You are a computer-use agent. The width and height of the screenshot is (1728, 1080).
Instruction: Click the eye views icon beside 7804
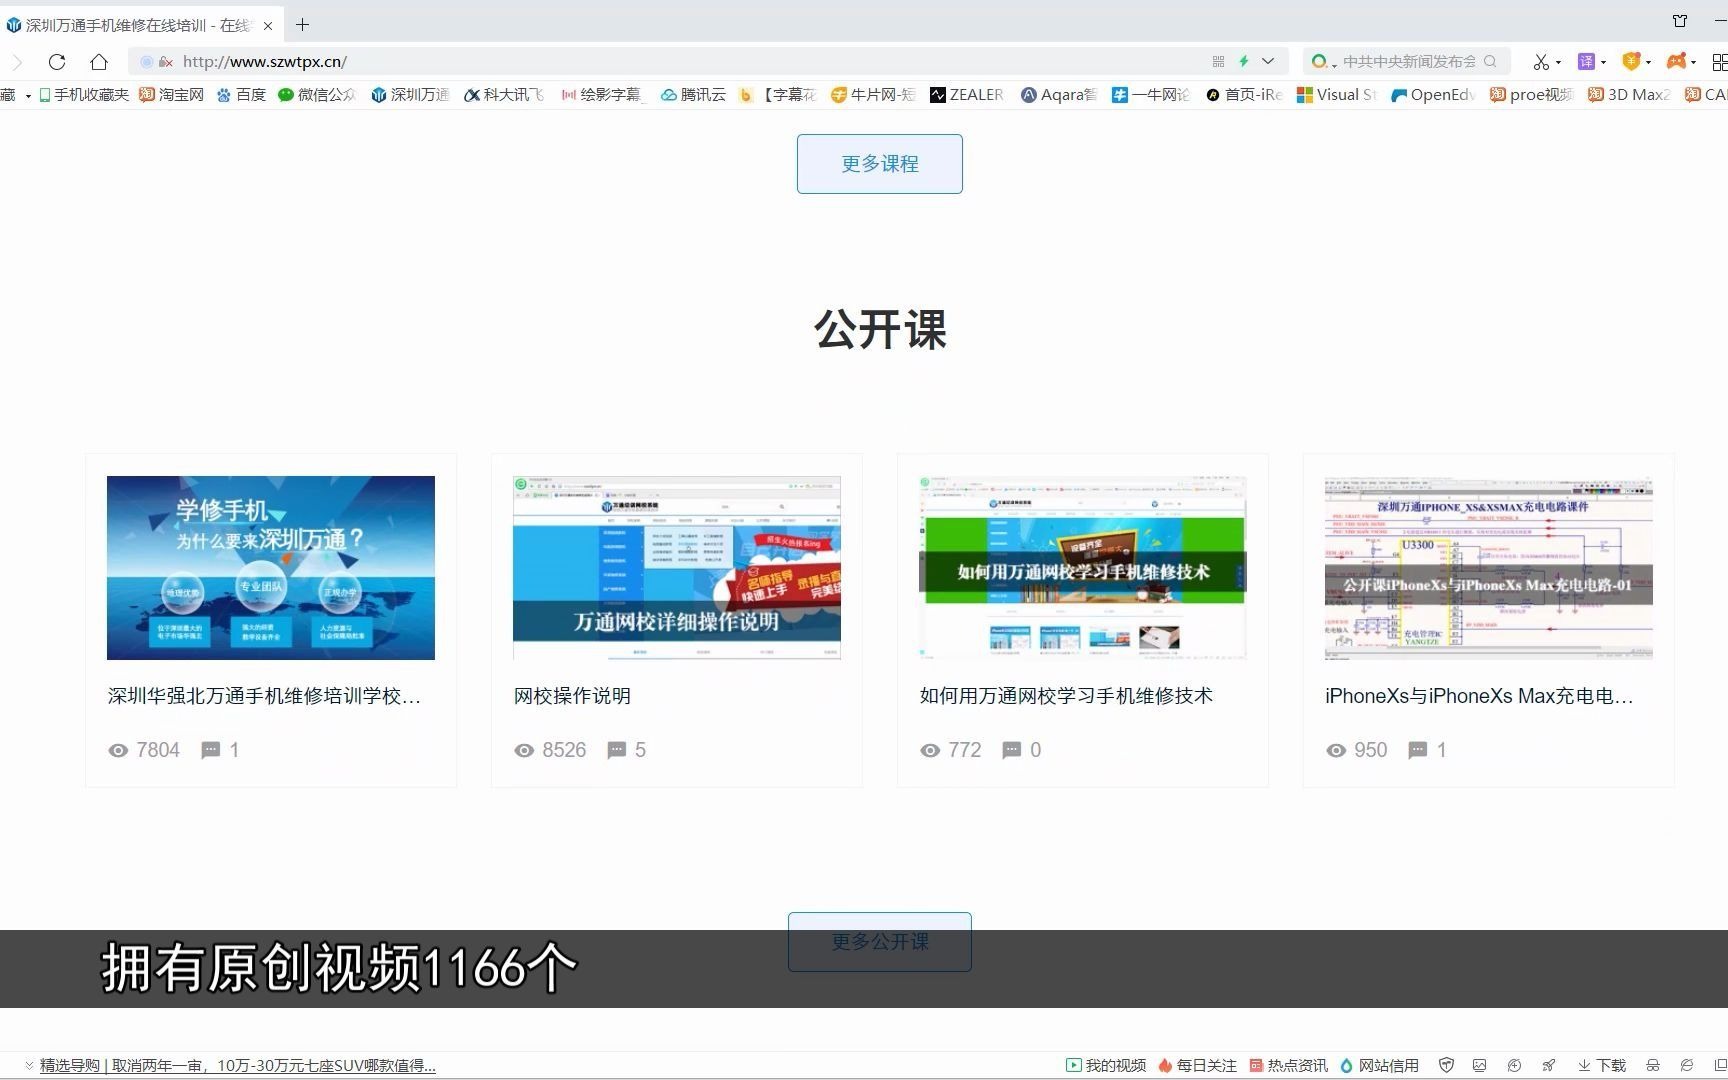point(118,750)
